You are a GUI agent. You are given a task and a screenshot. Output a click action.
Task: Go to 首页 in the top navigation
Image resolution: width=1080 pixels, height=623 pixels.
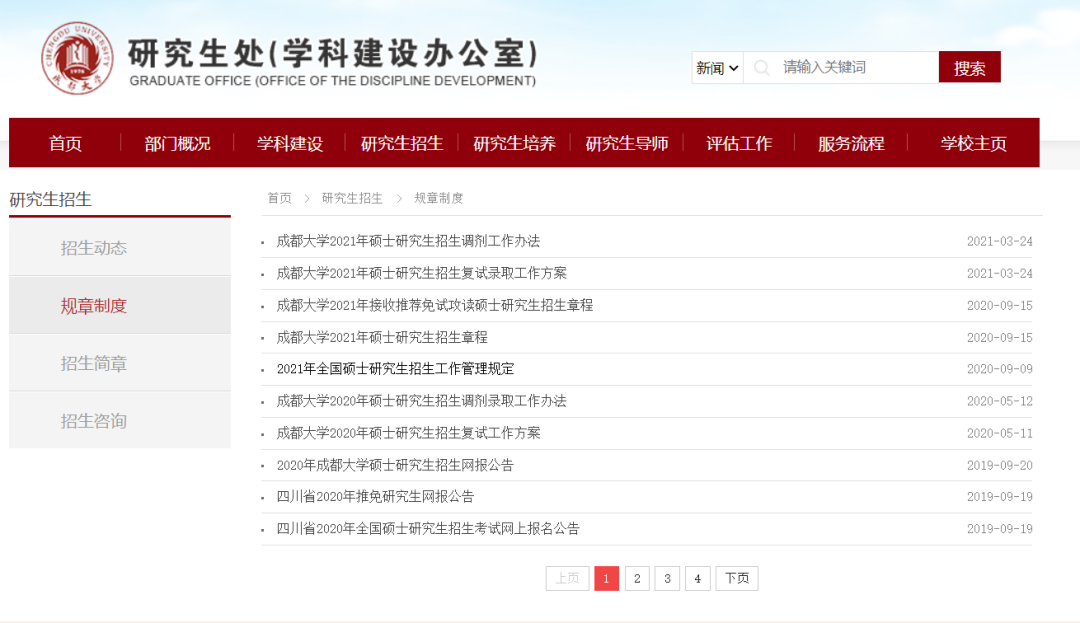(x=64, y=143)
